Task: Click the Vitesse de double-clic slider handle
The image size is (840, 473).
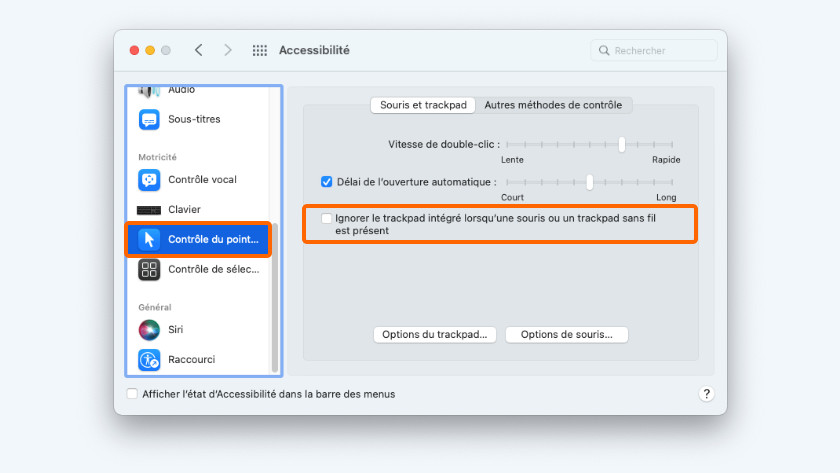Action: click(621, 144)
